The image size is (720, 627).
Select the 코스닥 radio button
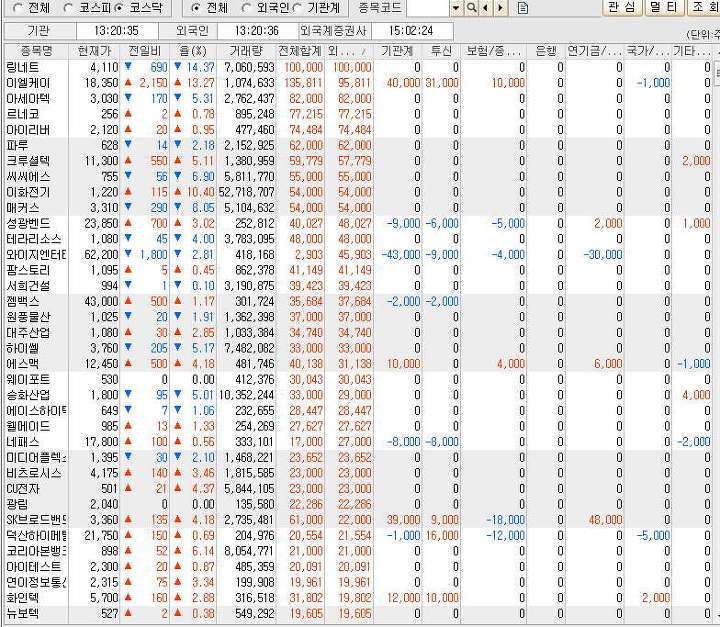[118, 8]
